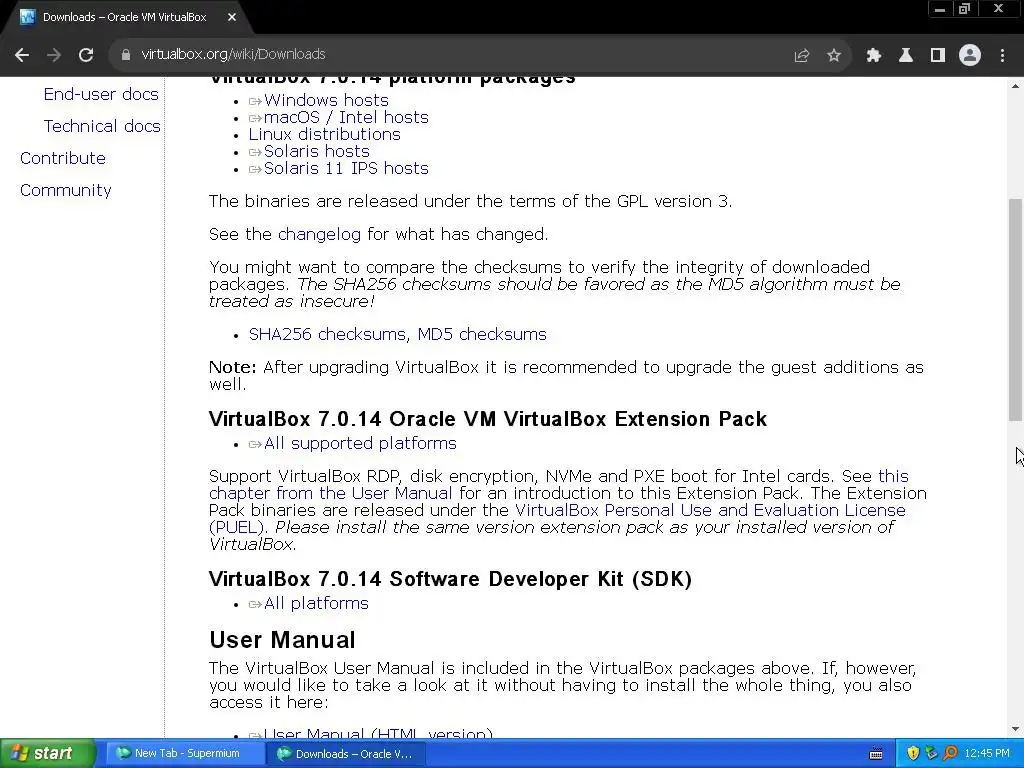Open the VirtualBox Personal Use and Evaluation License link

pos(710,509)
